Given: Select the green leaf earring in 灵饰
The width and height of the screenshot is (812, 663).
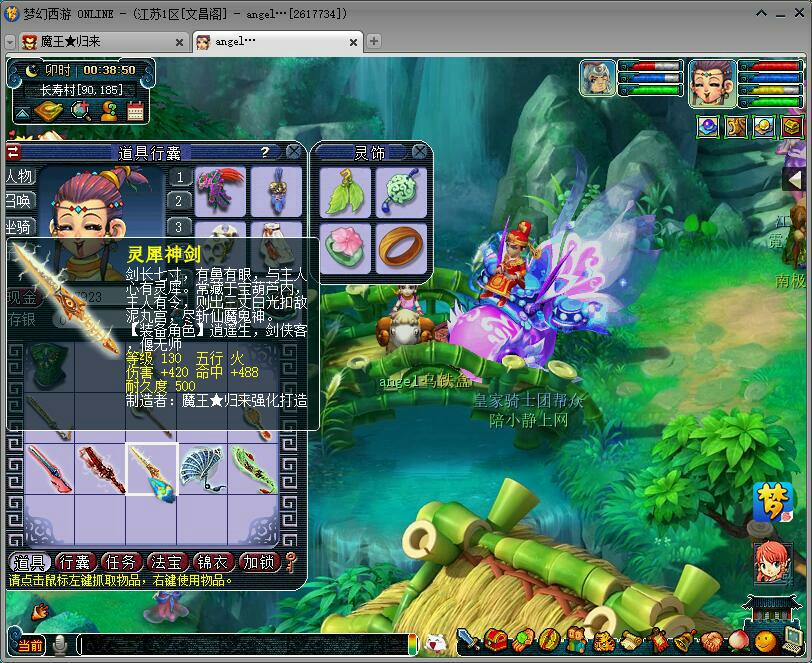Looking at the screenshot, I should click(x=345, y=192).
